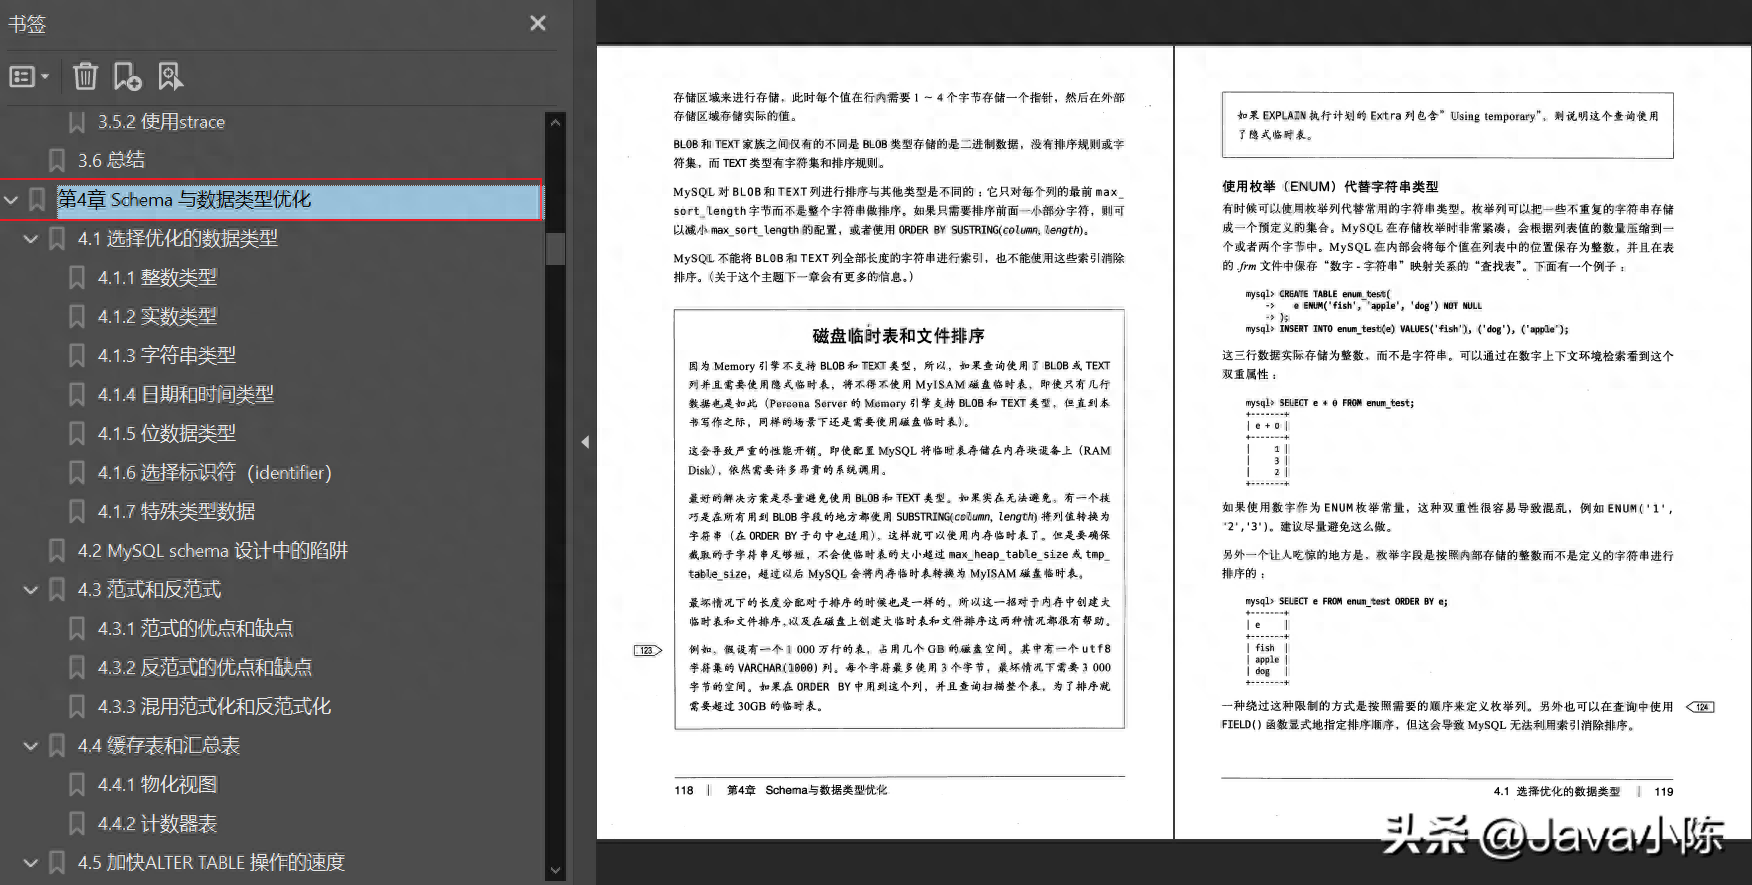Collapse the 4.4 缓存表和汇总表 section
1752x885 pixels.
tap(31, 746)
